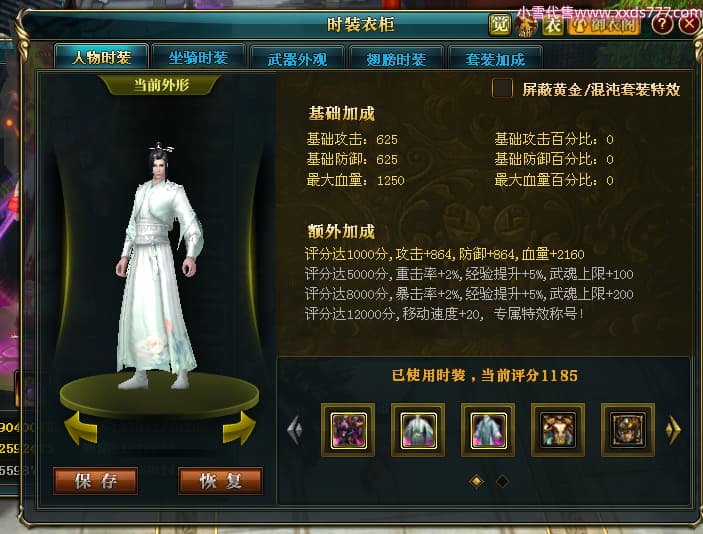Open the 武器外观 tab
The width and height of the screenshot is (703, 534).
tap(297, 58)
